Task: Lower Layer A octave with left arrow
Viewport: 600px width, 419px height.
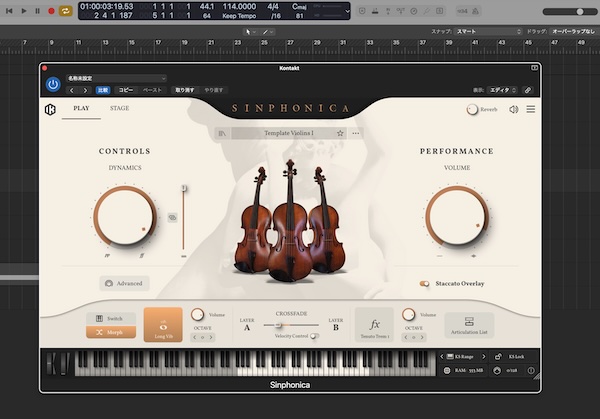Action: tap(194, 337)
